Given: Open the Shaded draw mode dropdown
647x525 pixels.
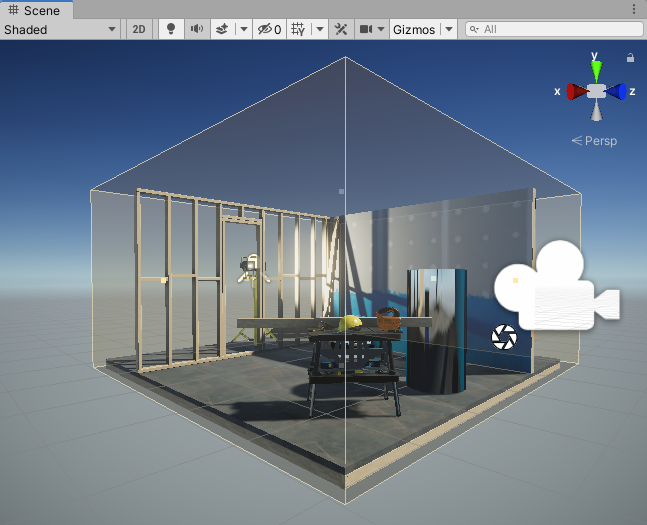Looking at the screenshot, I should click(60, 29).
